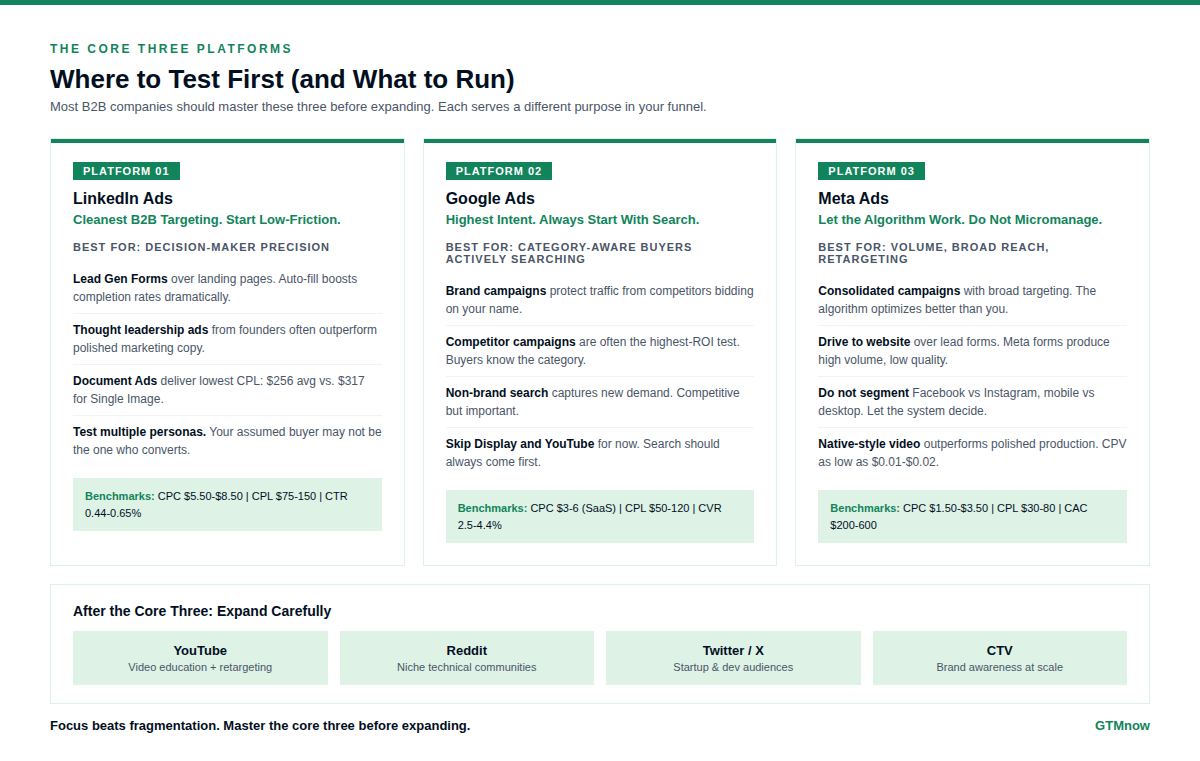Image resolution: width=1200 pixels, height=761 pixels.
Task: Click 'After the Core Three: Expand Carefully' heading
Action: pos(202,611)
